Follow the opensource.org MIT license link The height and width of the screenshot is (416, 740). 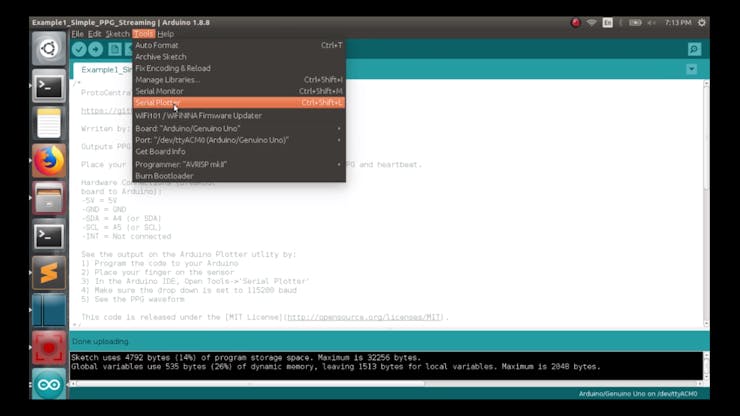point(364,317)
